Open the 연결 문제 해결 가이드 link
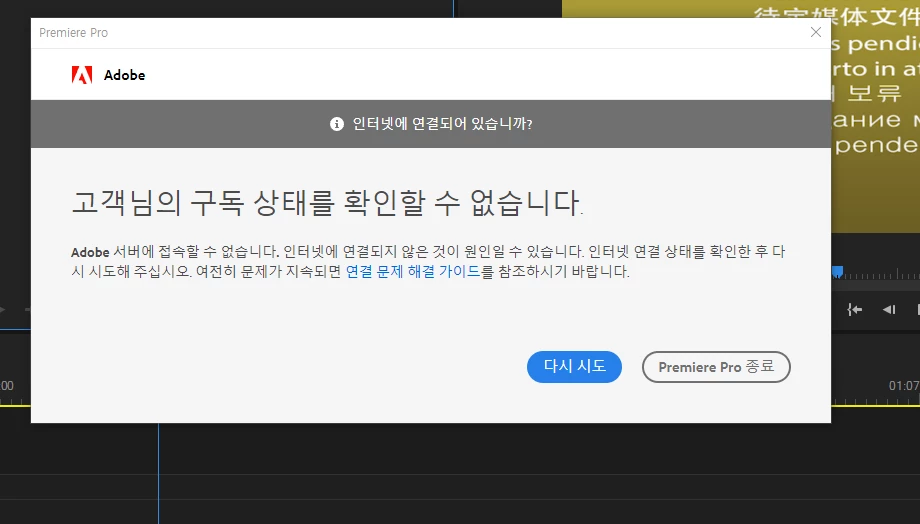This screenshot has width=920, height=524. point(413,272)
